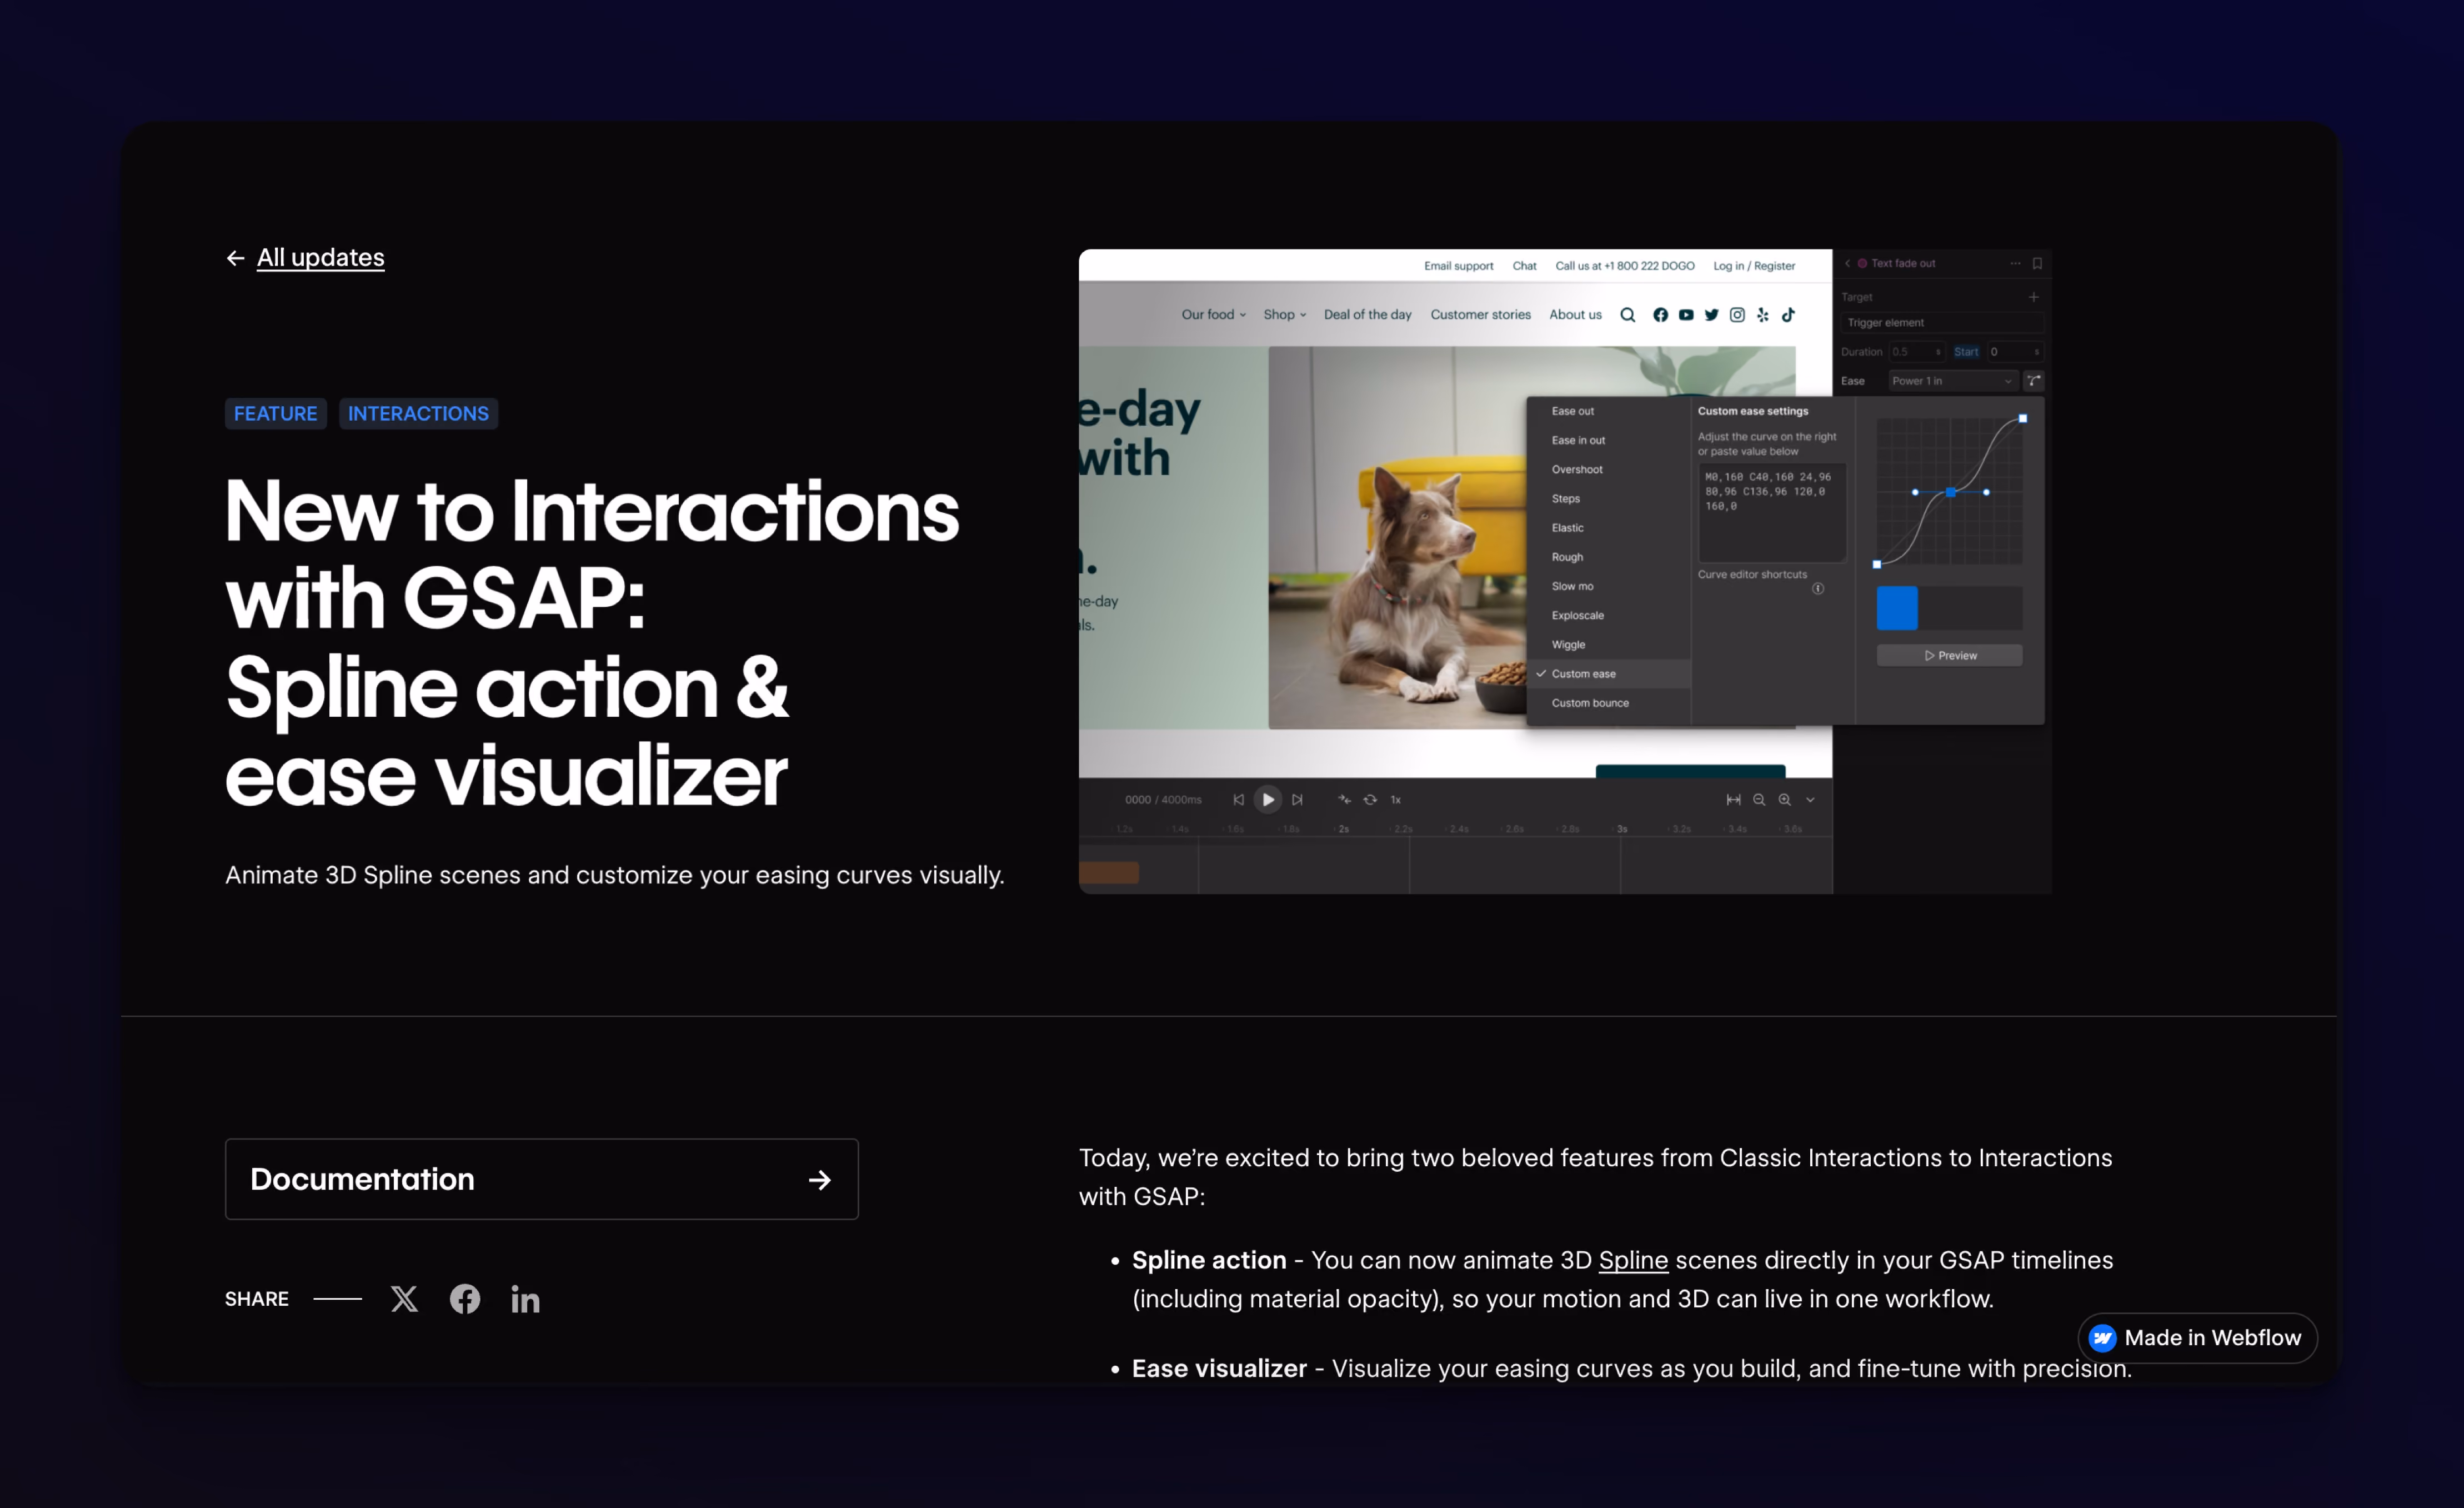Click the blue ease preview square
This screenshot has width=2464, height=1508.
coord(1897,608)
